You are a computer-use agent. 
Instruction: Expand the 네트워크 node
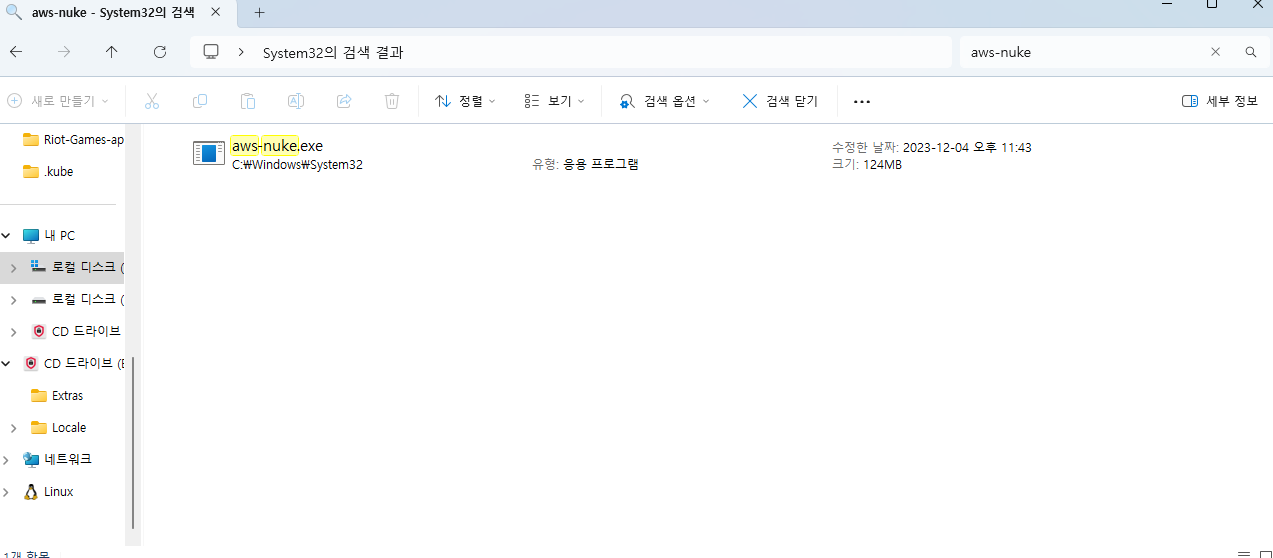7,460
